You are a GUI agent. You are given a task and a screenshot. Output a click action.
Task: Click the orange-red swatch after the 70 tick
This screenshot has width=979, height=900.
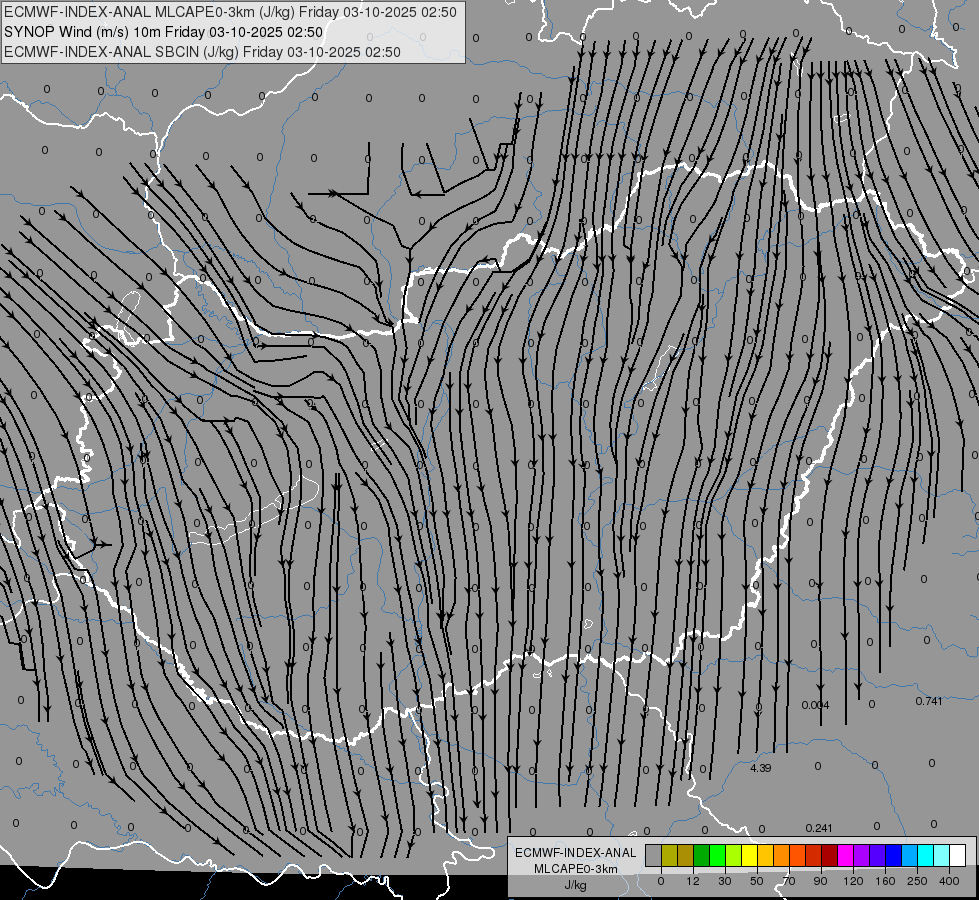(x=797, y=855)
